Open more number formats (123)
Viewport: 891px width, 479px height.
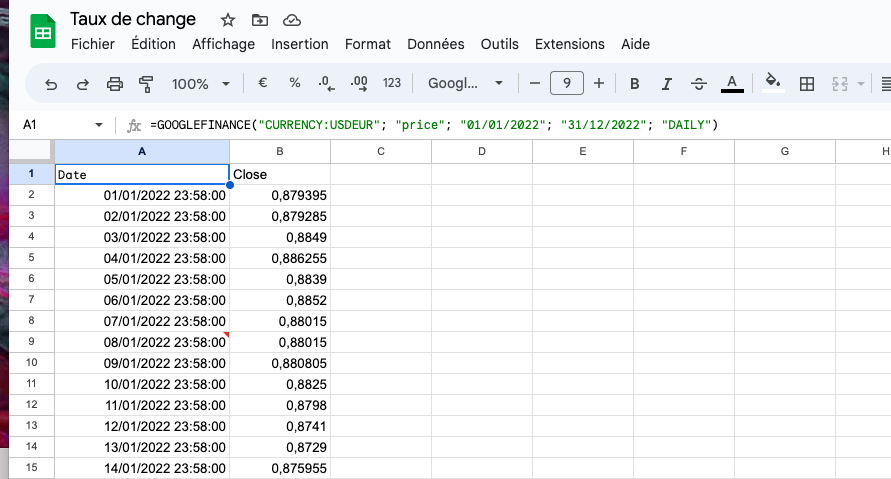click(x=392, y=83)
